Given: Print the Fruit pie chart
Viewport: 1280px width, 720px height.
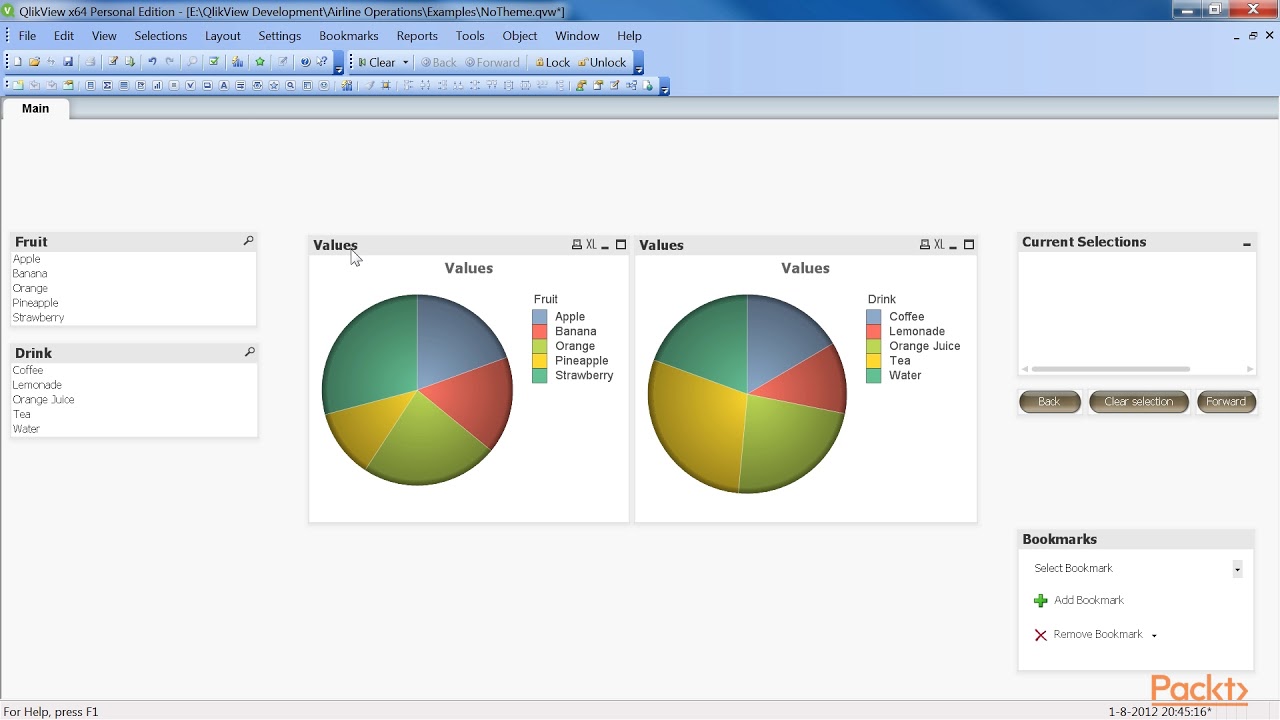Looking at the screenshot, I should (577, 245).
